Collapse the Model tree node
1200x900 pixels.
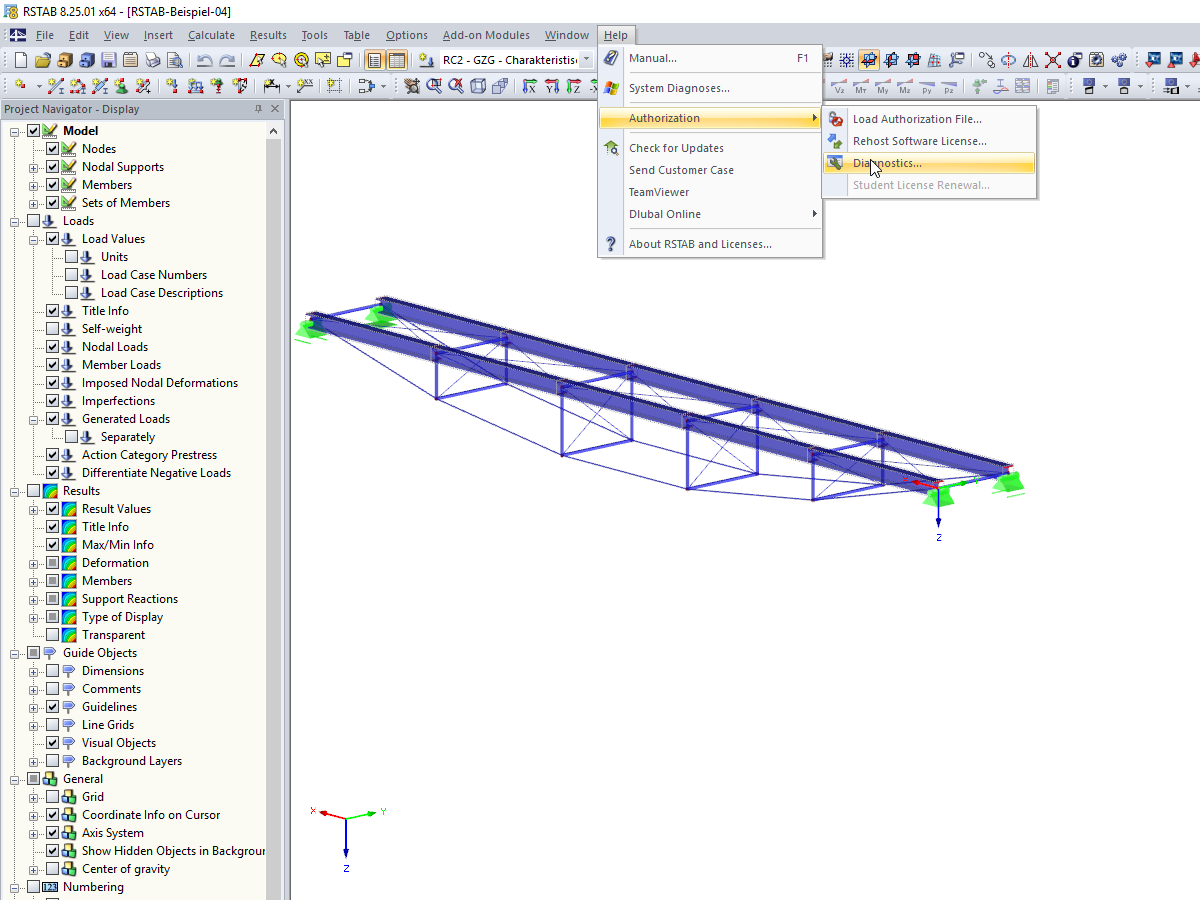coord(15,131)
